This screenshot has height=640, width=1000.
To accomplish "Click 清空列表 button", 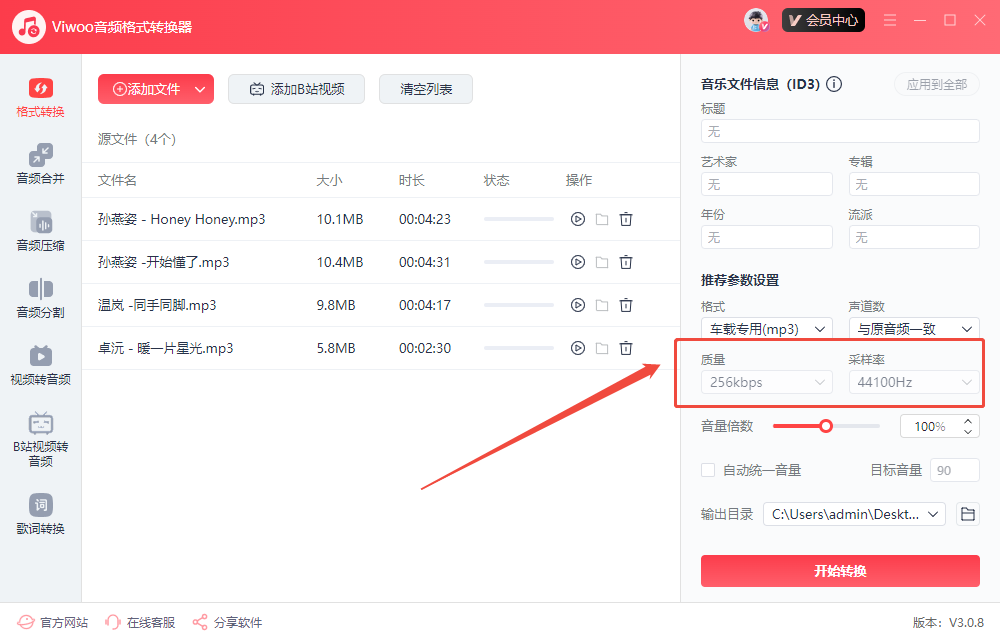I will pyautogui.click(x=426, y=89).
